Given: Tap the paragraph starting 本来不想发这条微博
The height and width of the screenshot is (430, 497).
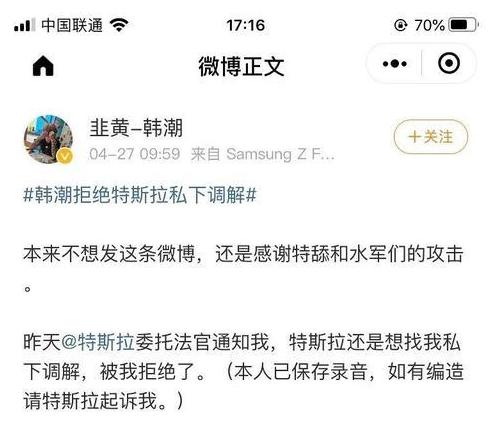Looking at the screenshot, I should pyautogui.click(x=243, y=268).
